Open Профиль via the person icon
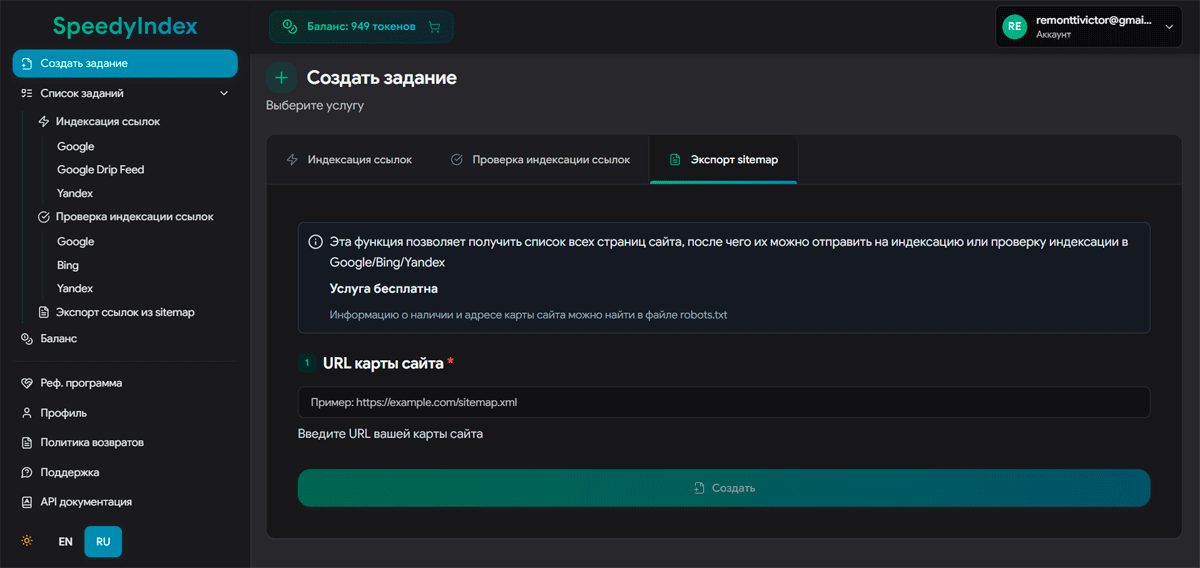1200x568 pixels. pyautogui.click(x=27, y=413)
